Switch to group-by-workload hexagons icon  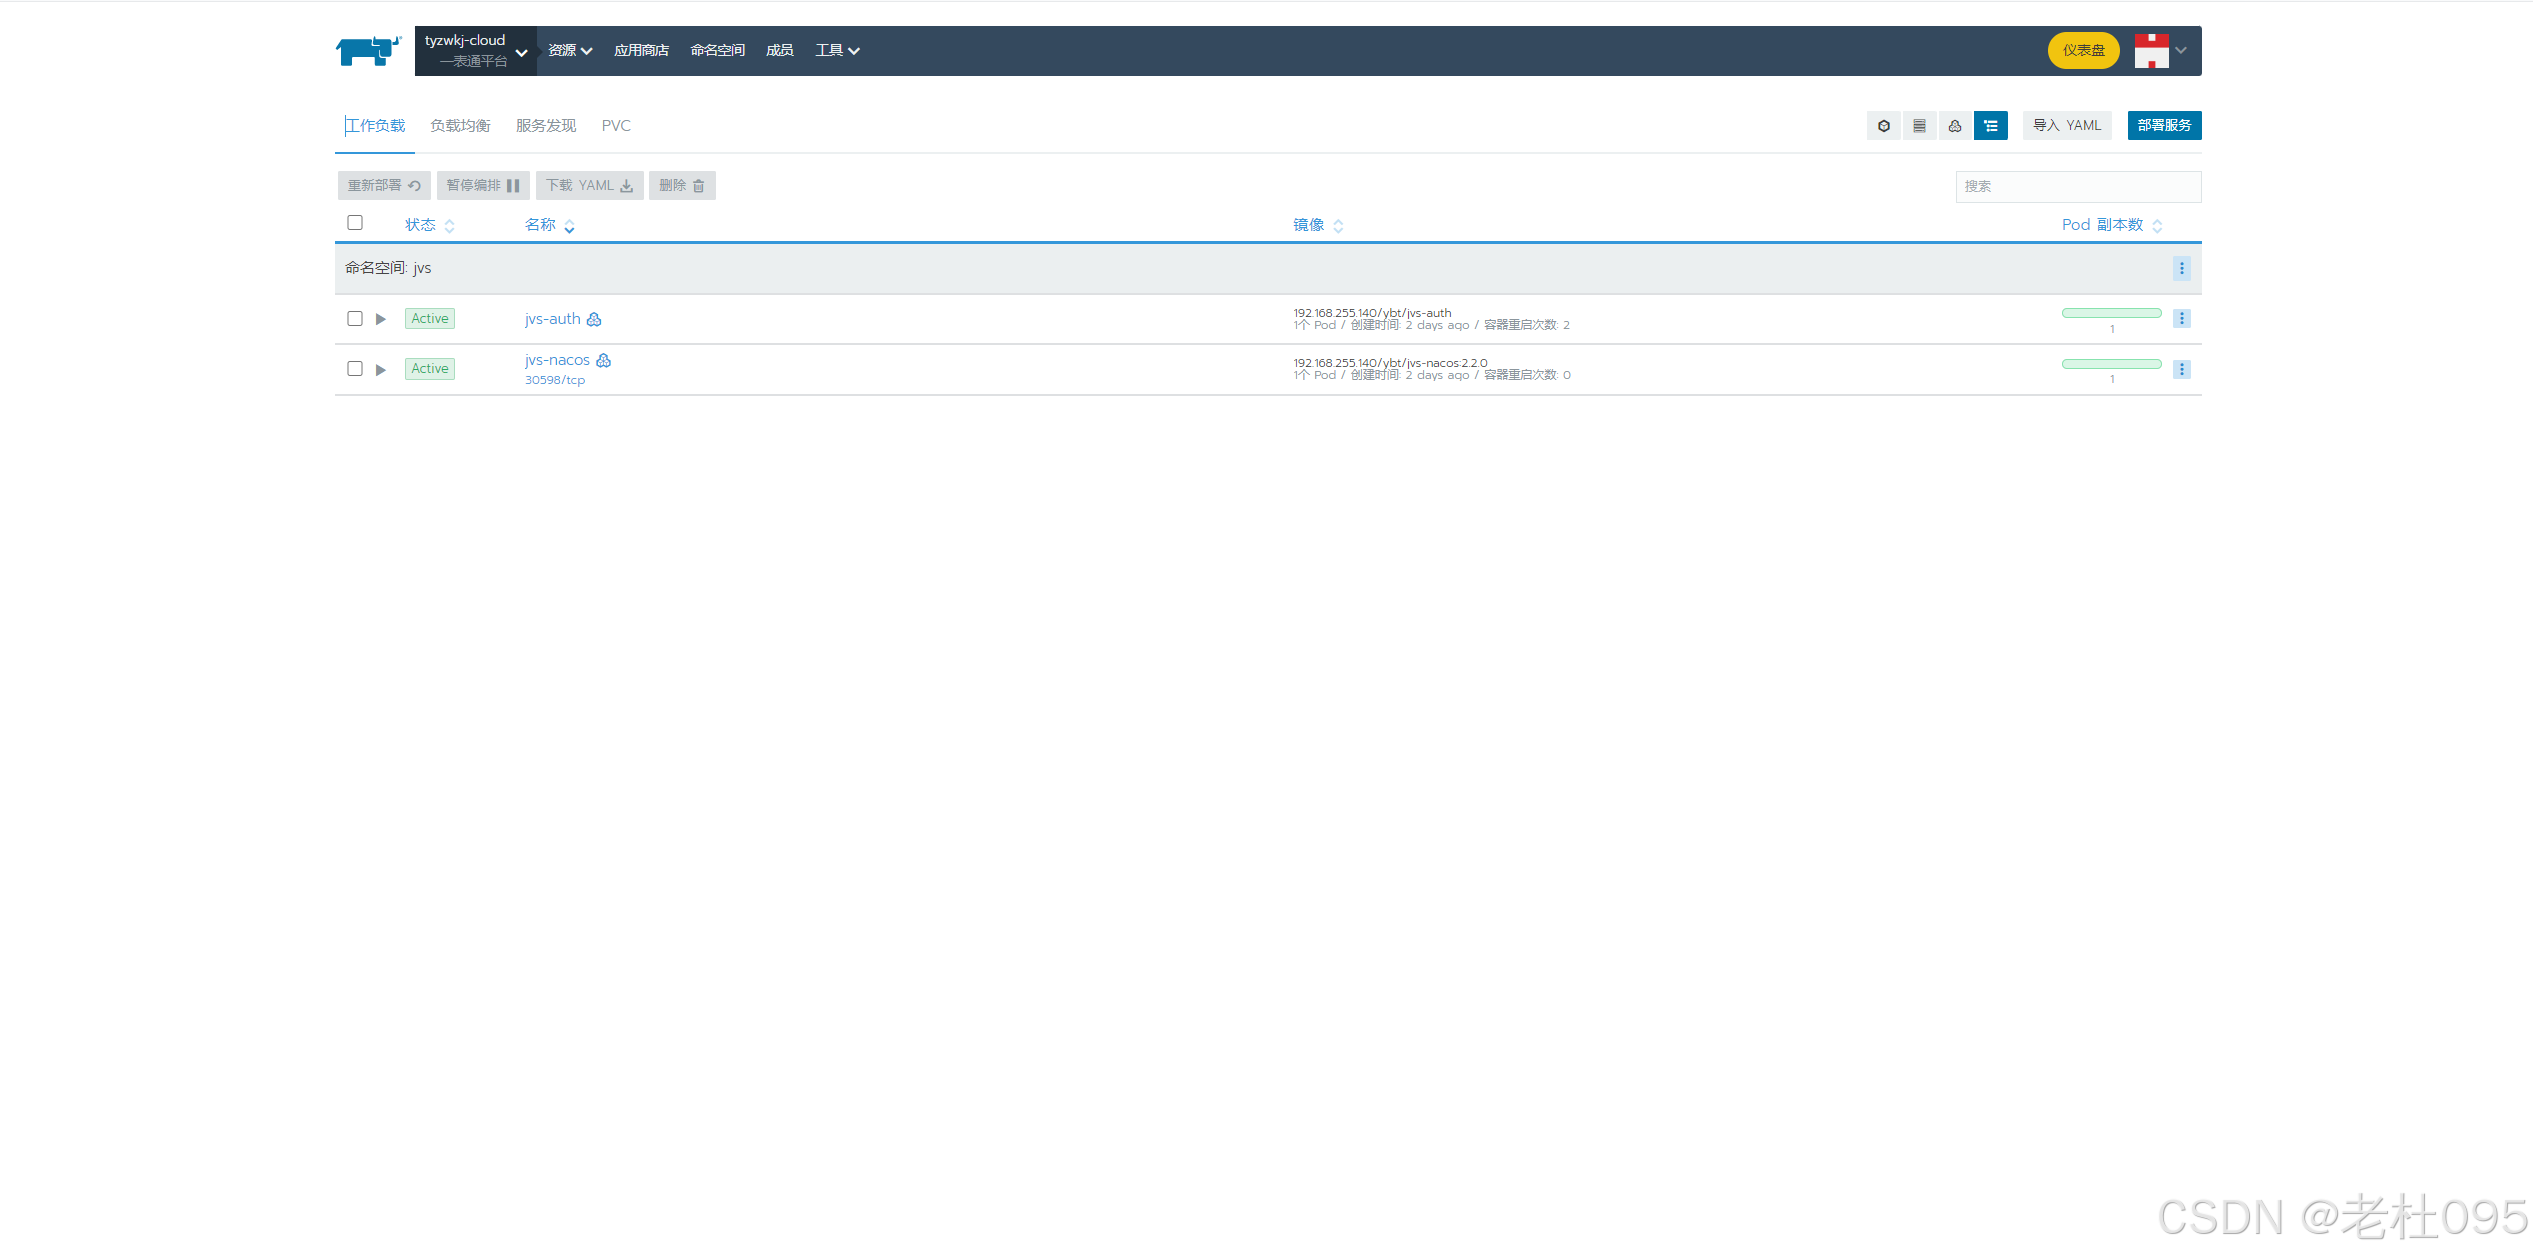coord(1954,126)
